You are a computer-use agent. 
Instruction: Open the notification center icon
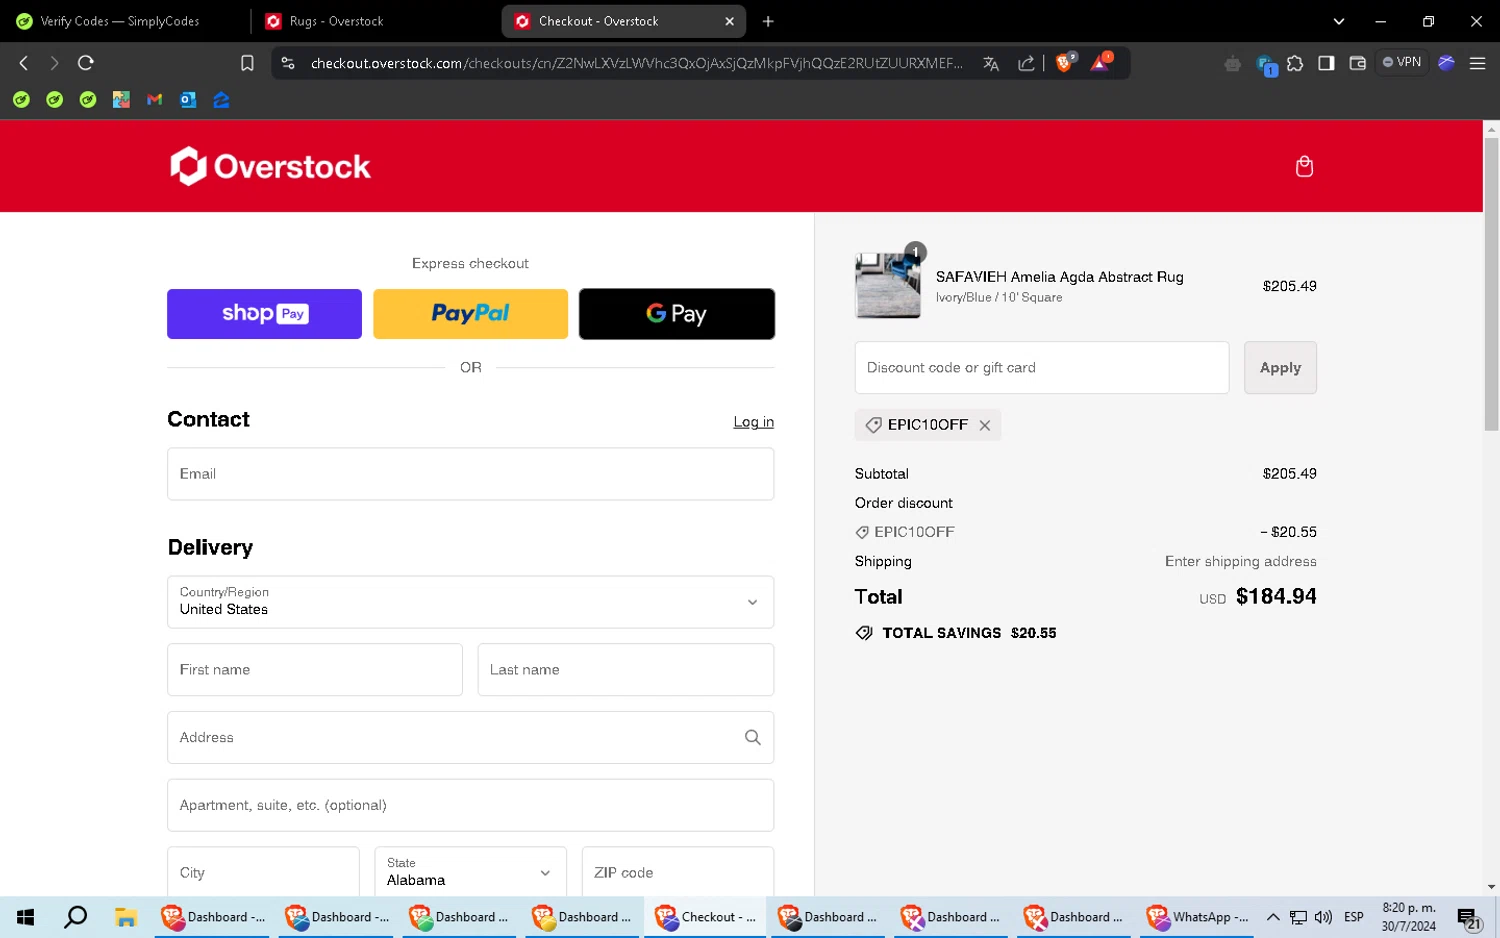pyautogui.click(x=1469, y=918)
